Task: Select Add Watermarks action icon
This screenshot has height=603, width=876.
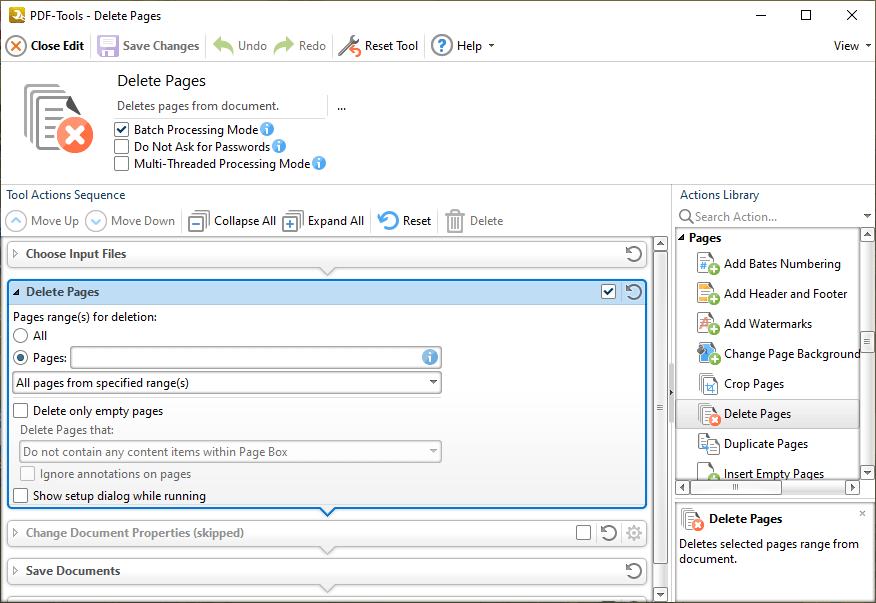Action: [x=708, y=324]
